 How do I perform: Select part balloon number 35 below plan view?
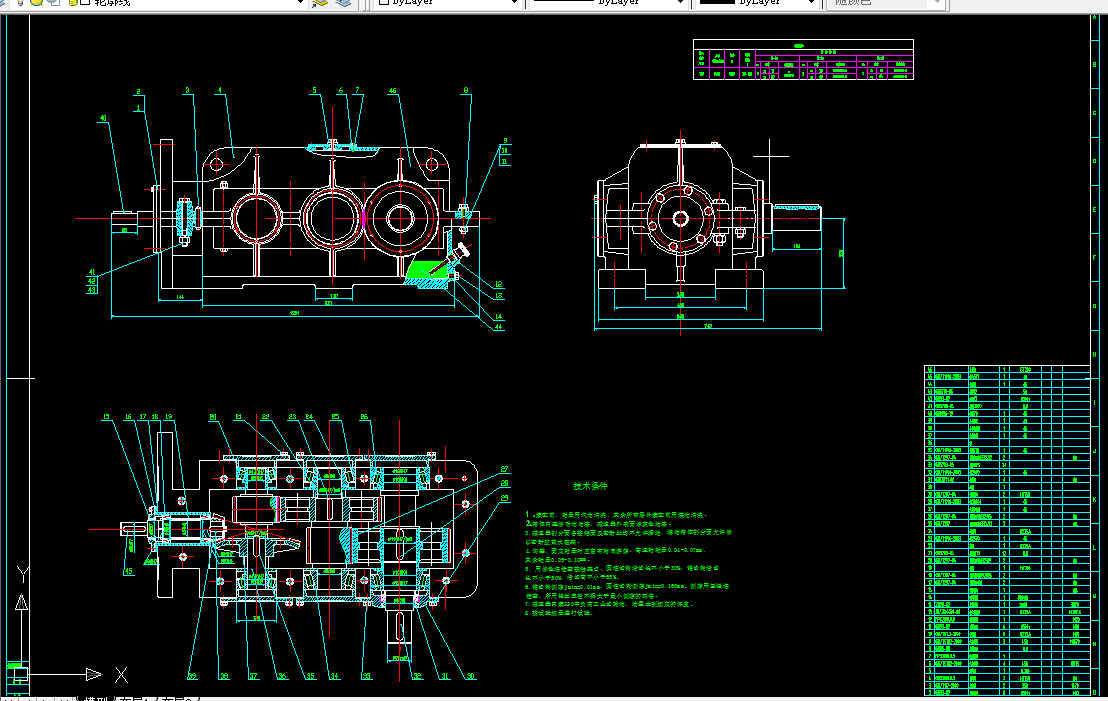pos(310,676)
